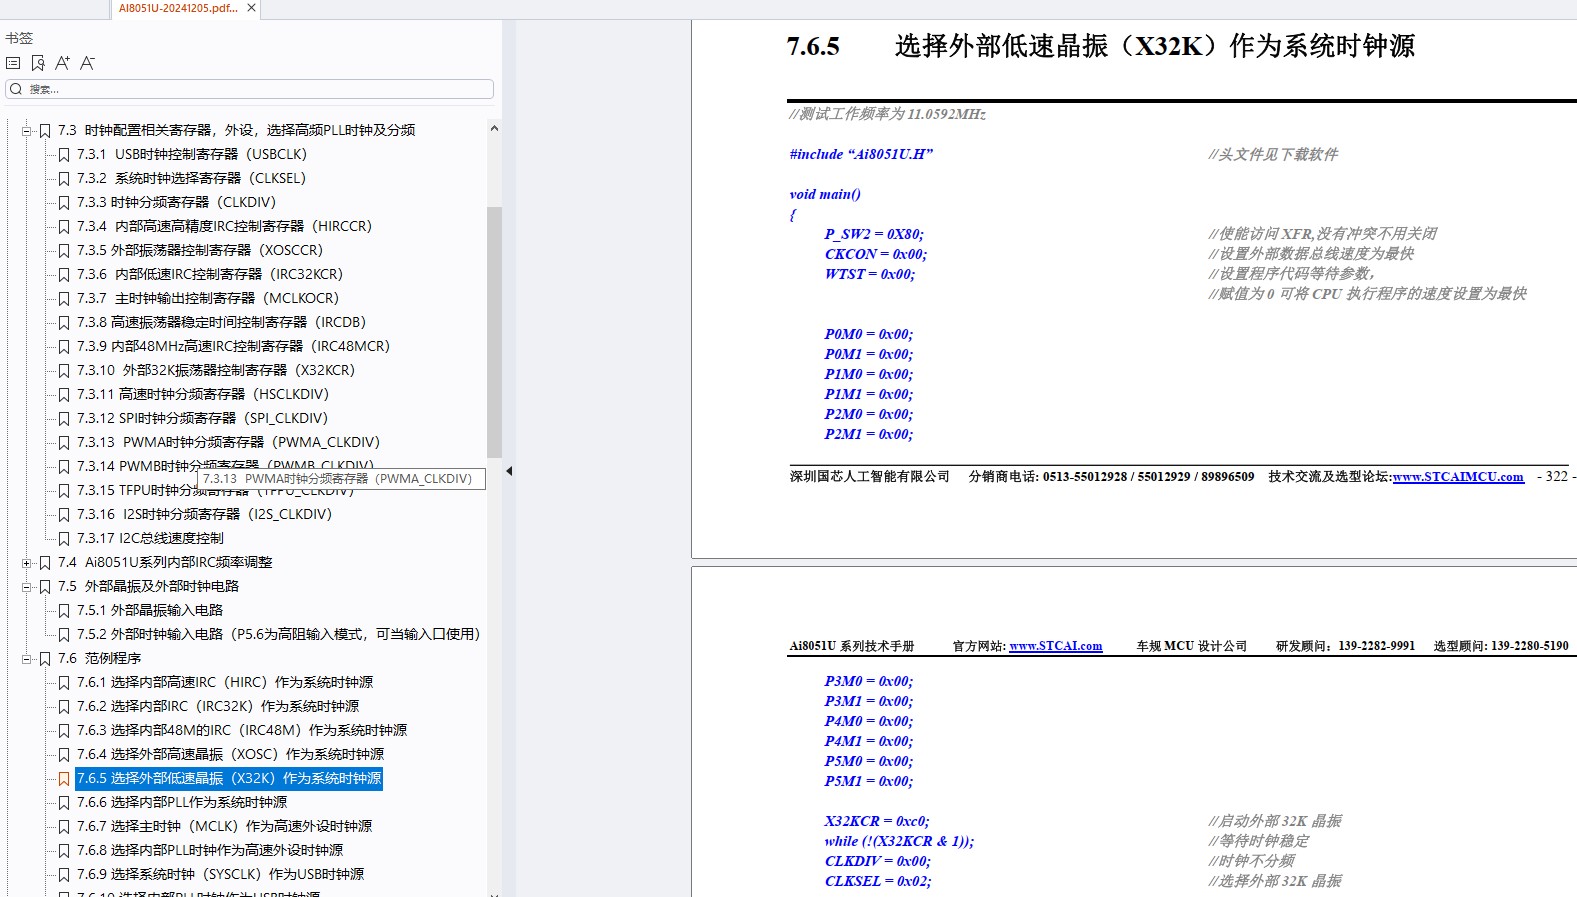The image size is (1577, 897).
Task: Click the code line 'P_SW2 = 0X80;'
Action: click(874, 234)
